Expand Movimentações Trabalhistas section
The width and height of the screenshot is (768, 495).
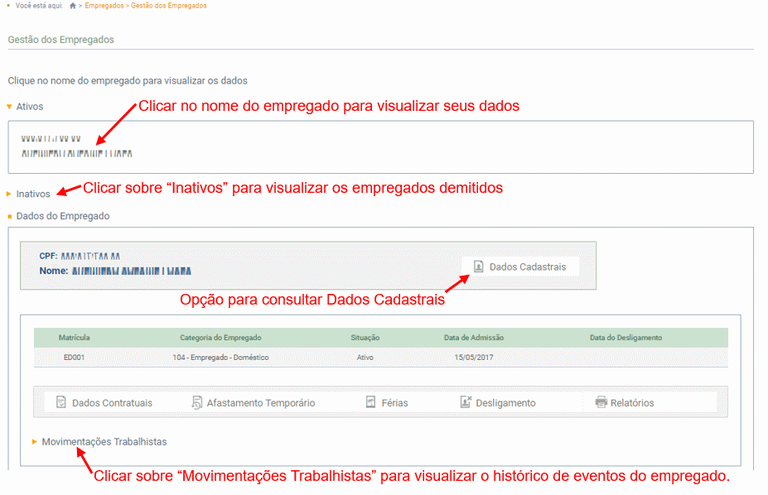[104, 442]
